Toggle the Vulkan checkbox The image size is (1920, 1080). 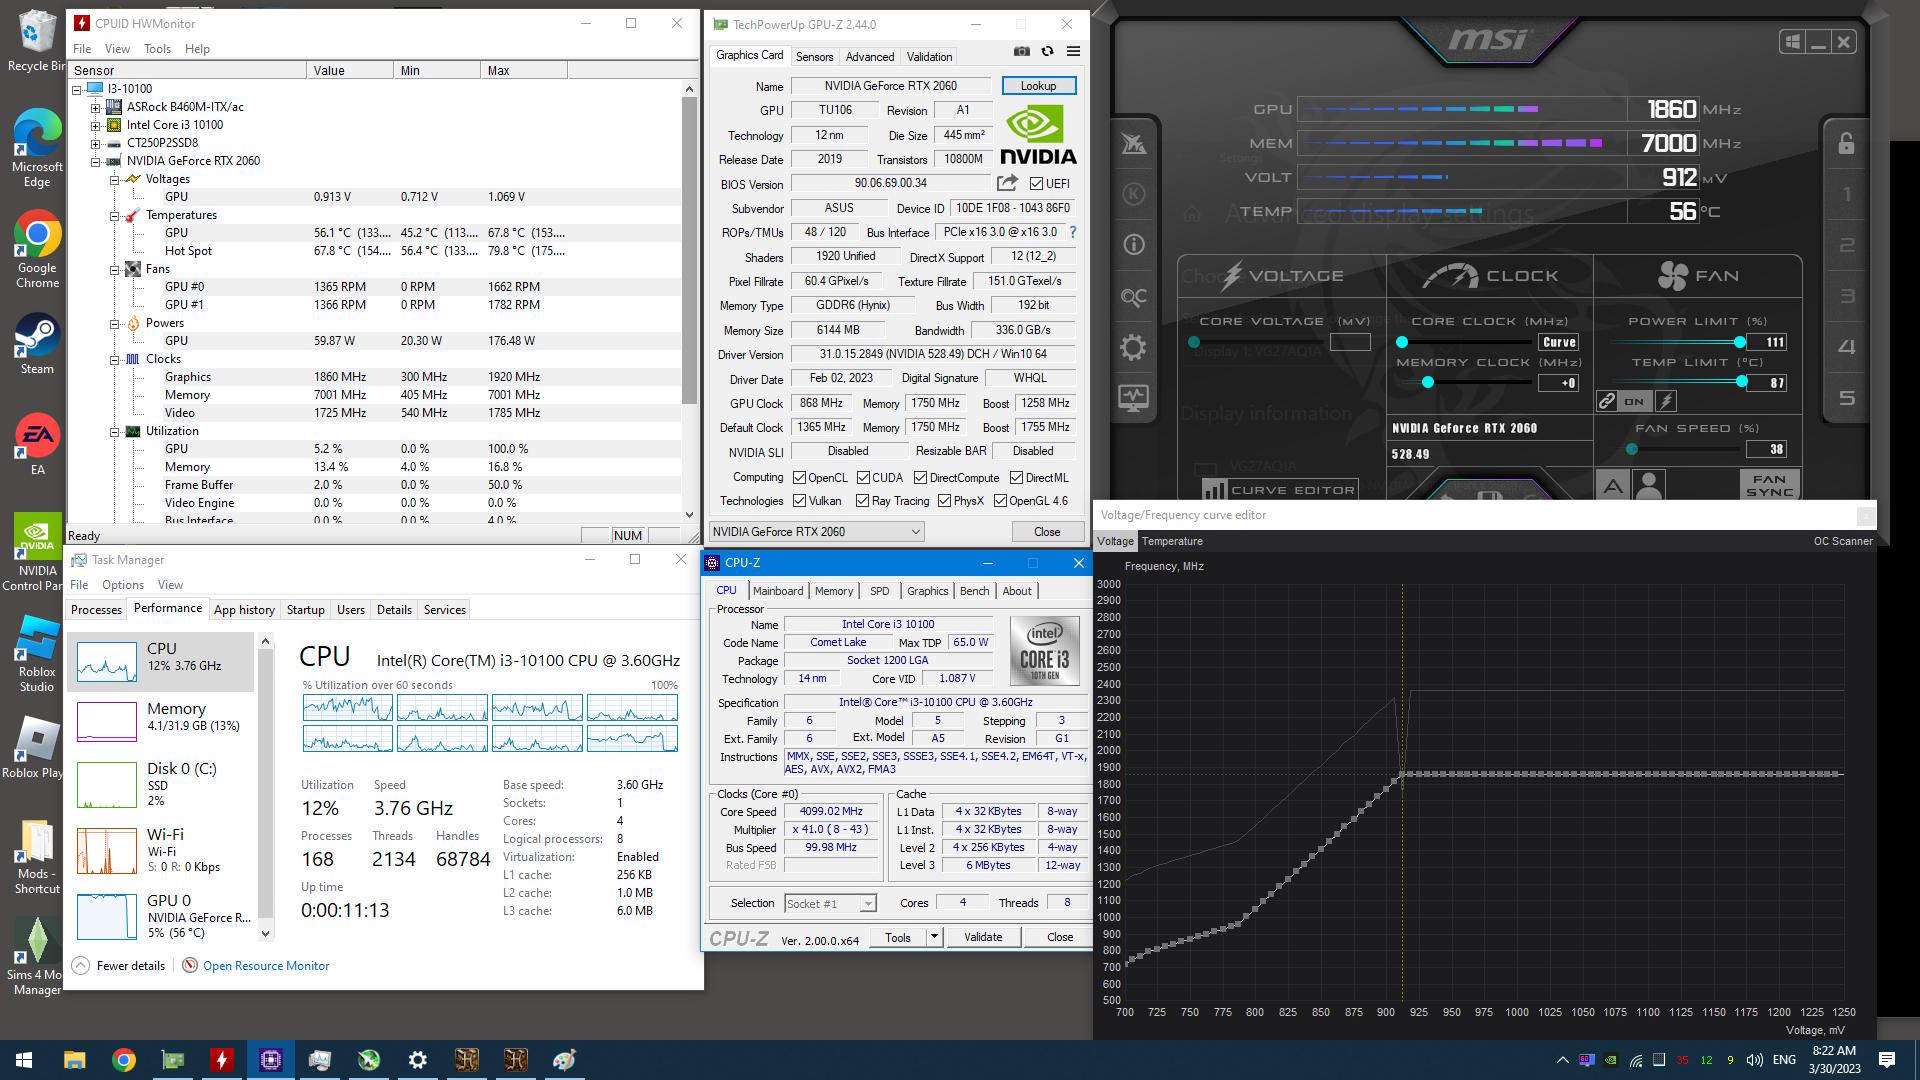click(x=799, y=501)
